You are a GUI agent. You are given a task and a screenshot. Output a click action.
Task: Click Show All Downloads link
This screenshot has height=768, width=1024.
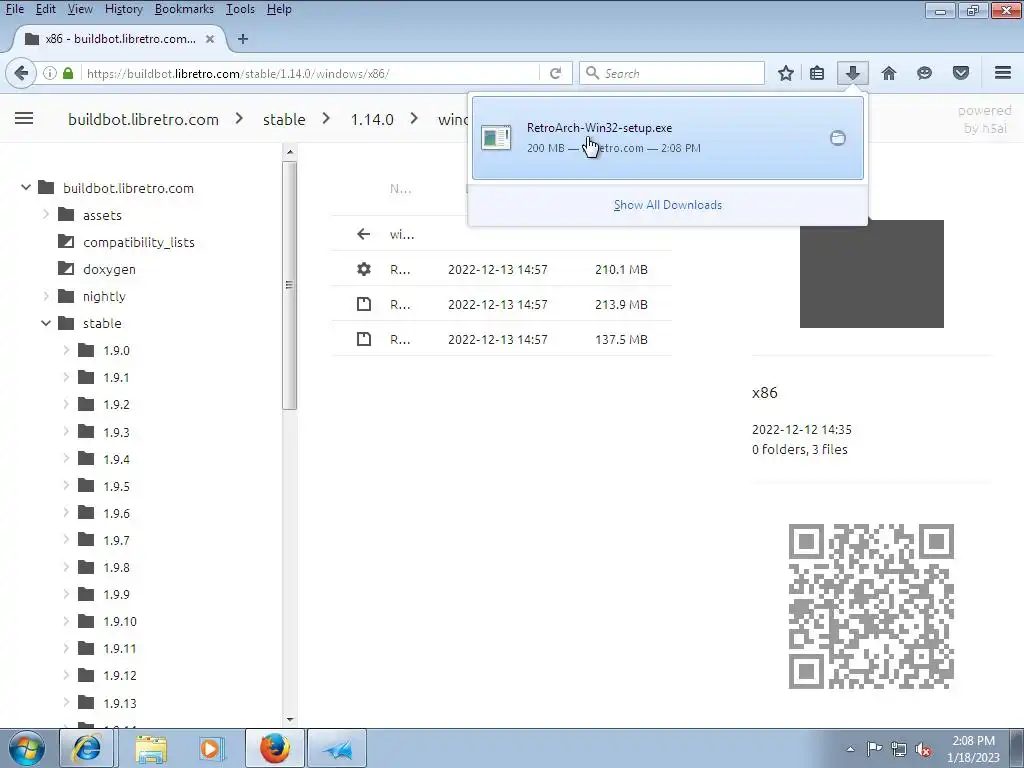(x=667, y=205)
